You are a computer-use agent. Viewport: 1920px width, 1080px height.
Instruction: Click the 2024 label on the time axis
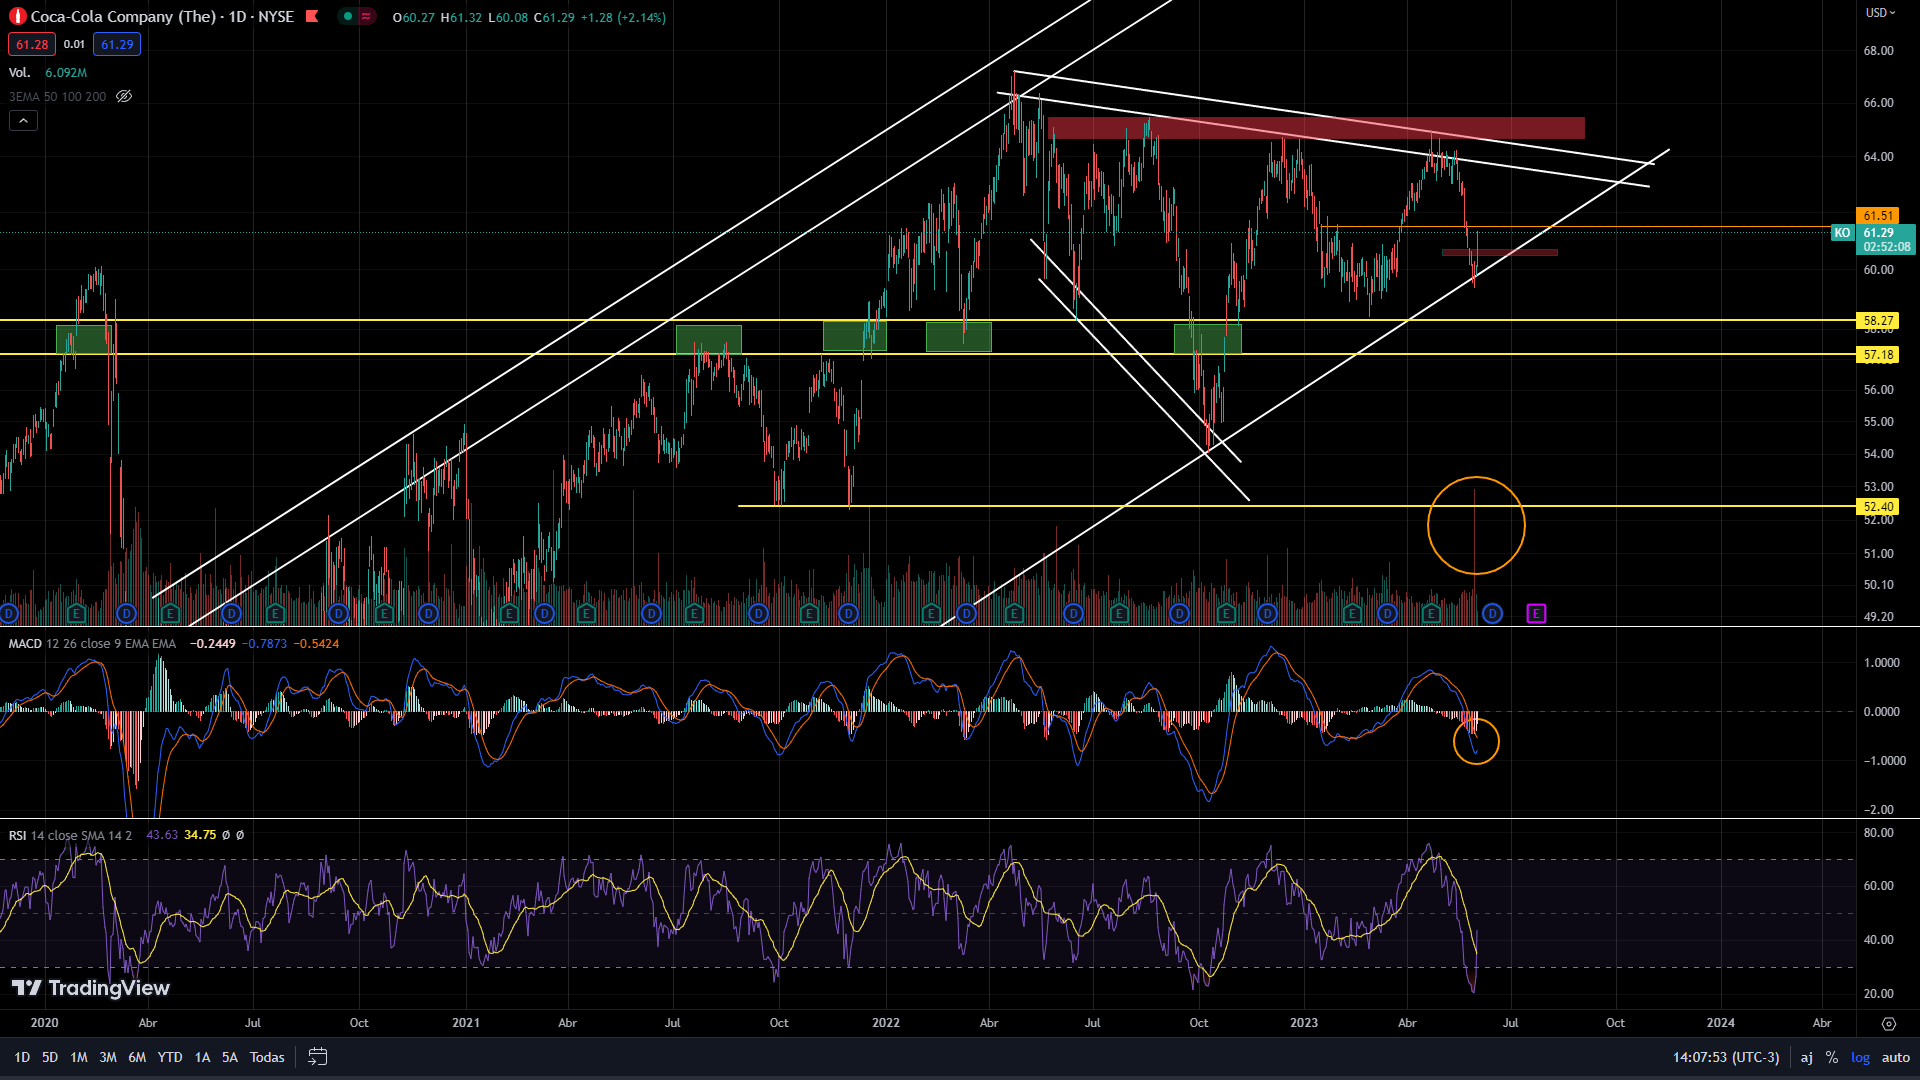(1720, 1023)
